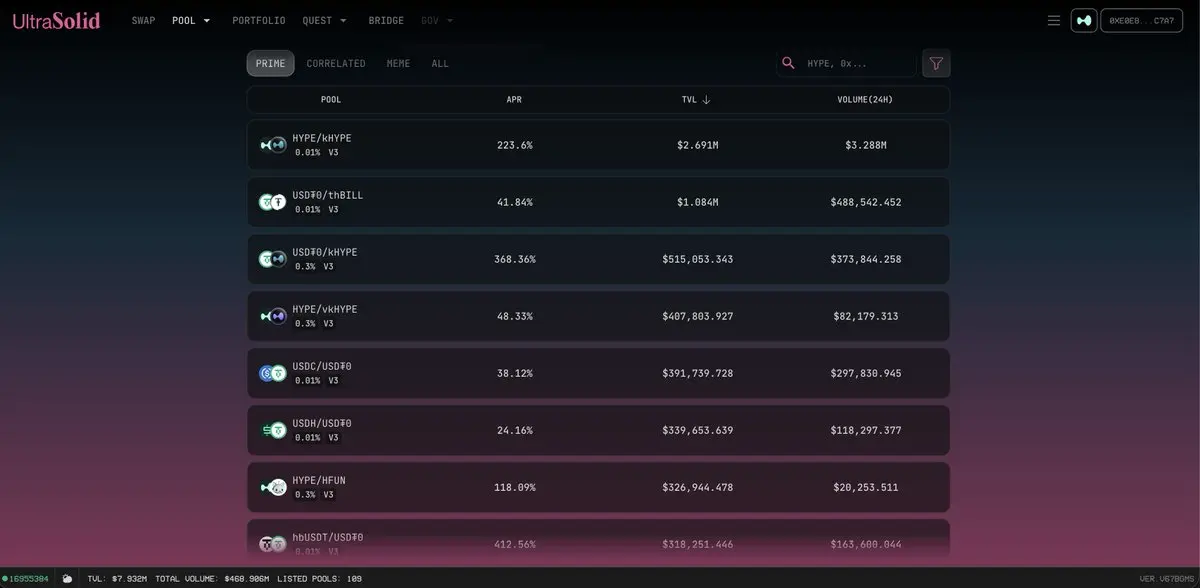Open the HYPE/HFUN pool name
Screen dimensions: 1200x588
click(319, 480)
